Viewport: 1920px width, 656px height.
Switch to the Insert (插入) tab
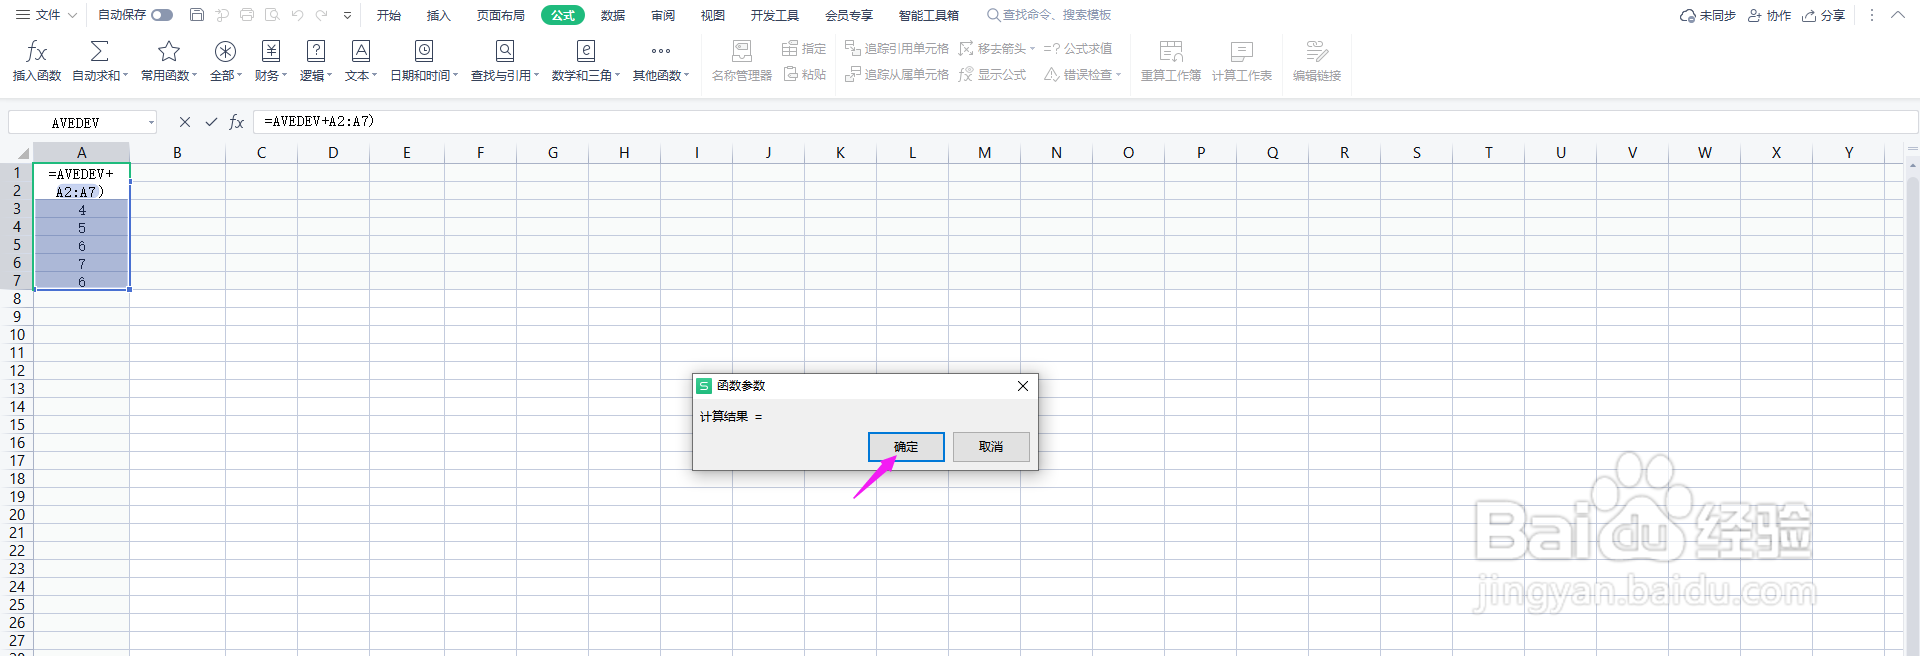point(439,15)
